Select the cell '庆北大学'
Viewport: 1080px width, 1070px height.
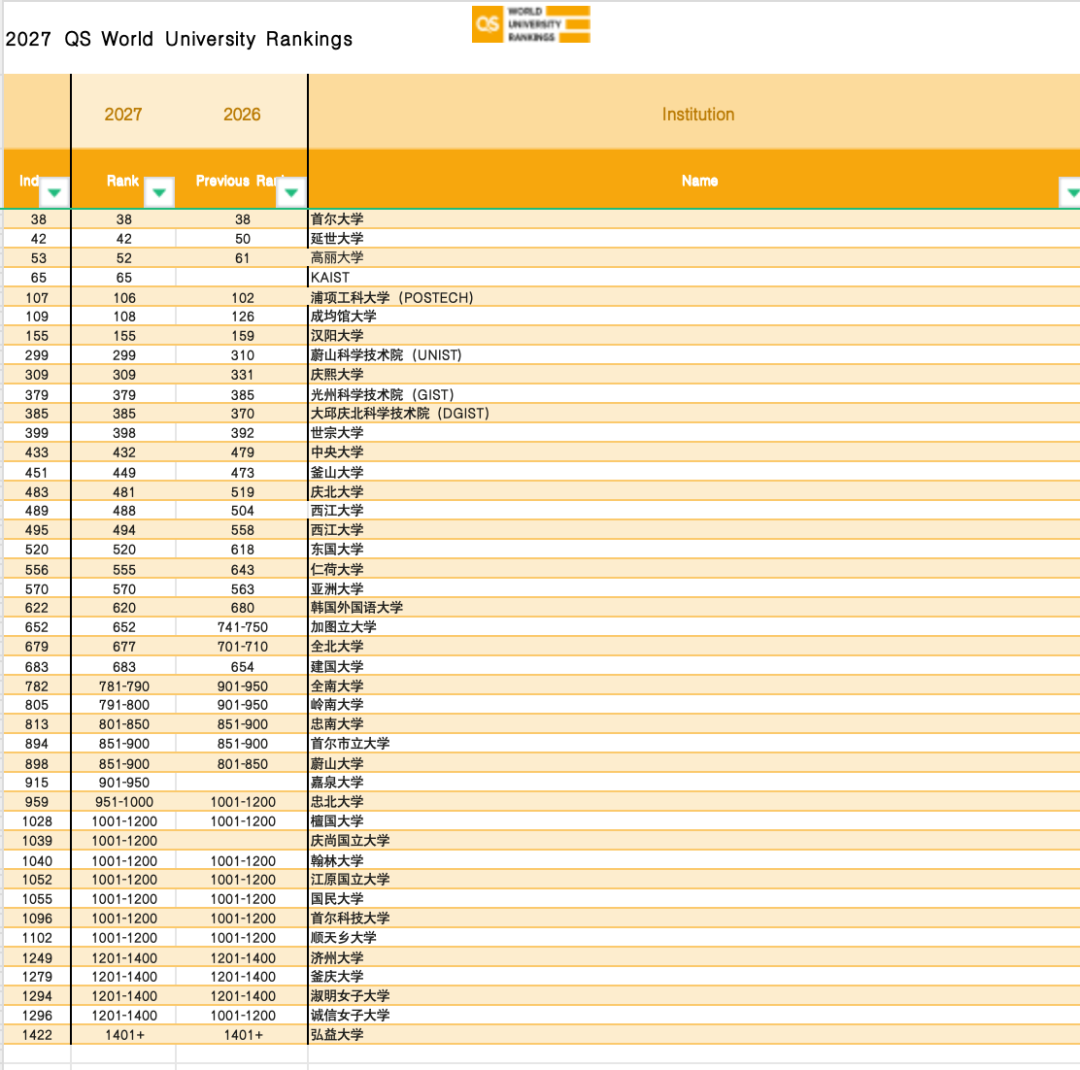coord(694,491)
